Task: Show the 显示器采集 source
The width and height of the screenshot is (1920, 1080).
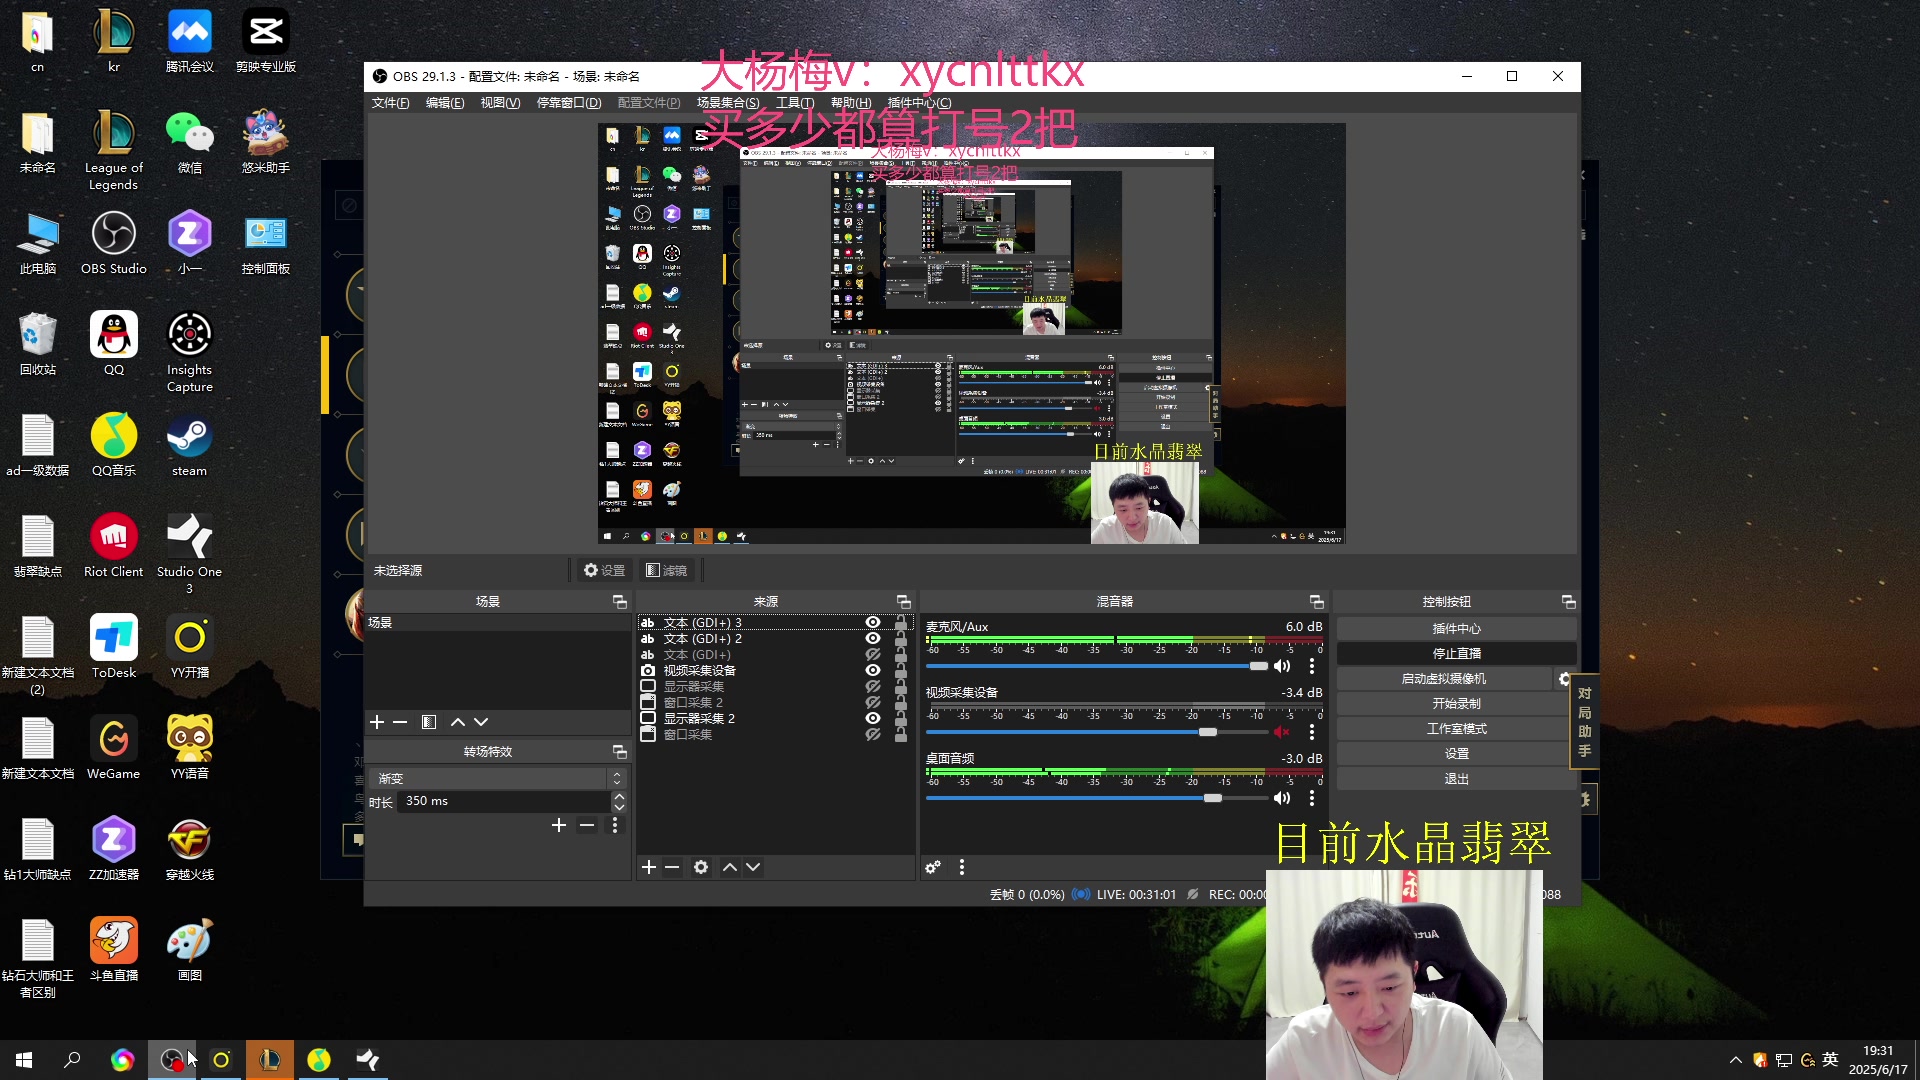Action: tap(873, 687)
